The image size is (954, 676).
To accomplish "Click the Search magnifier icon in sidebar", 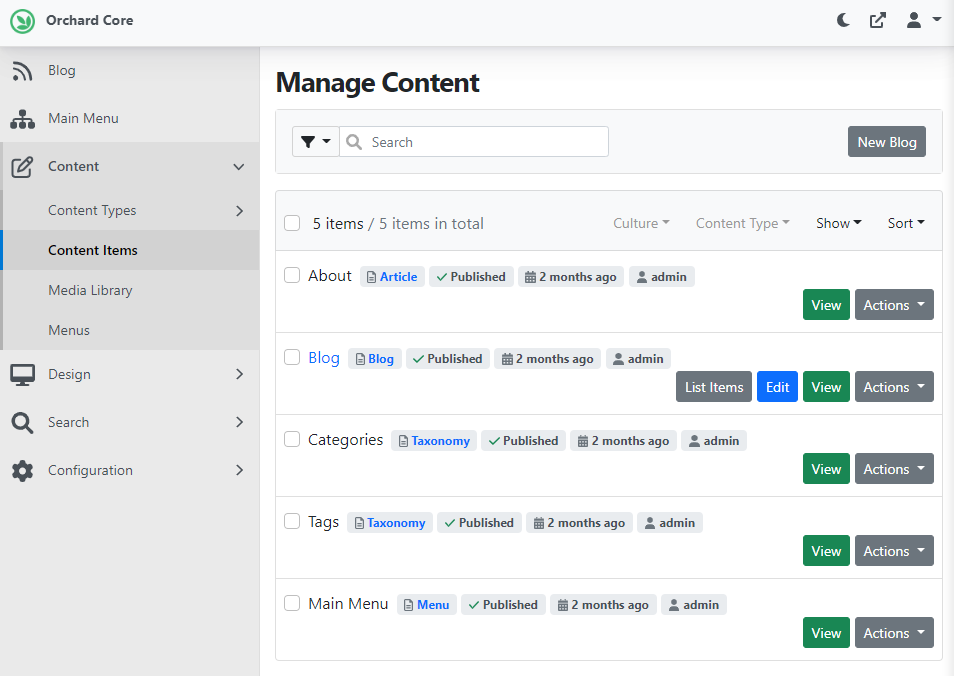I will pyautogui.click(x=23, y=422).
